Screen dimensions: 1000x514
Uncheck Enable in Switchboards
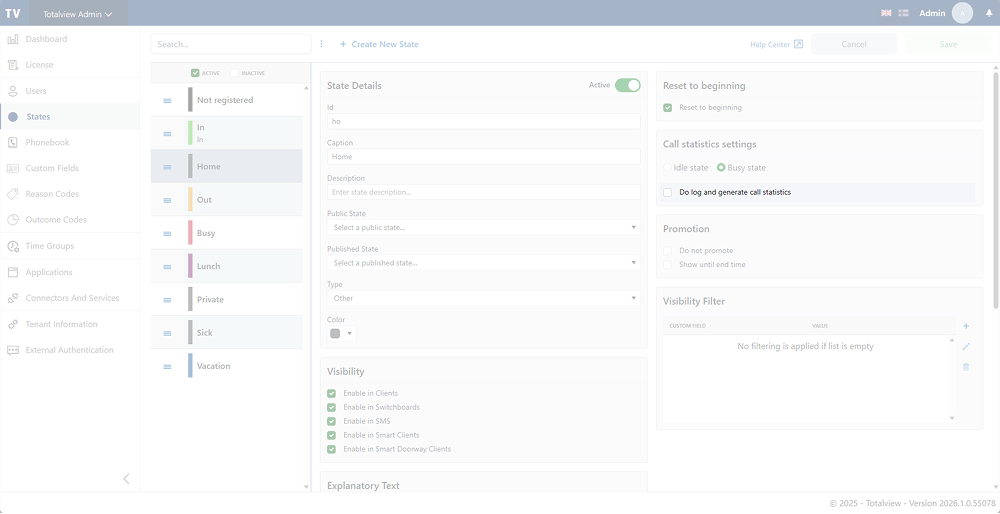(x=332, y=408)
